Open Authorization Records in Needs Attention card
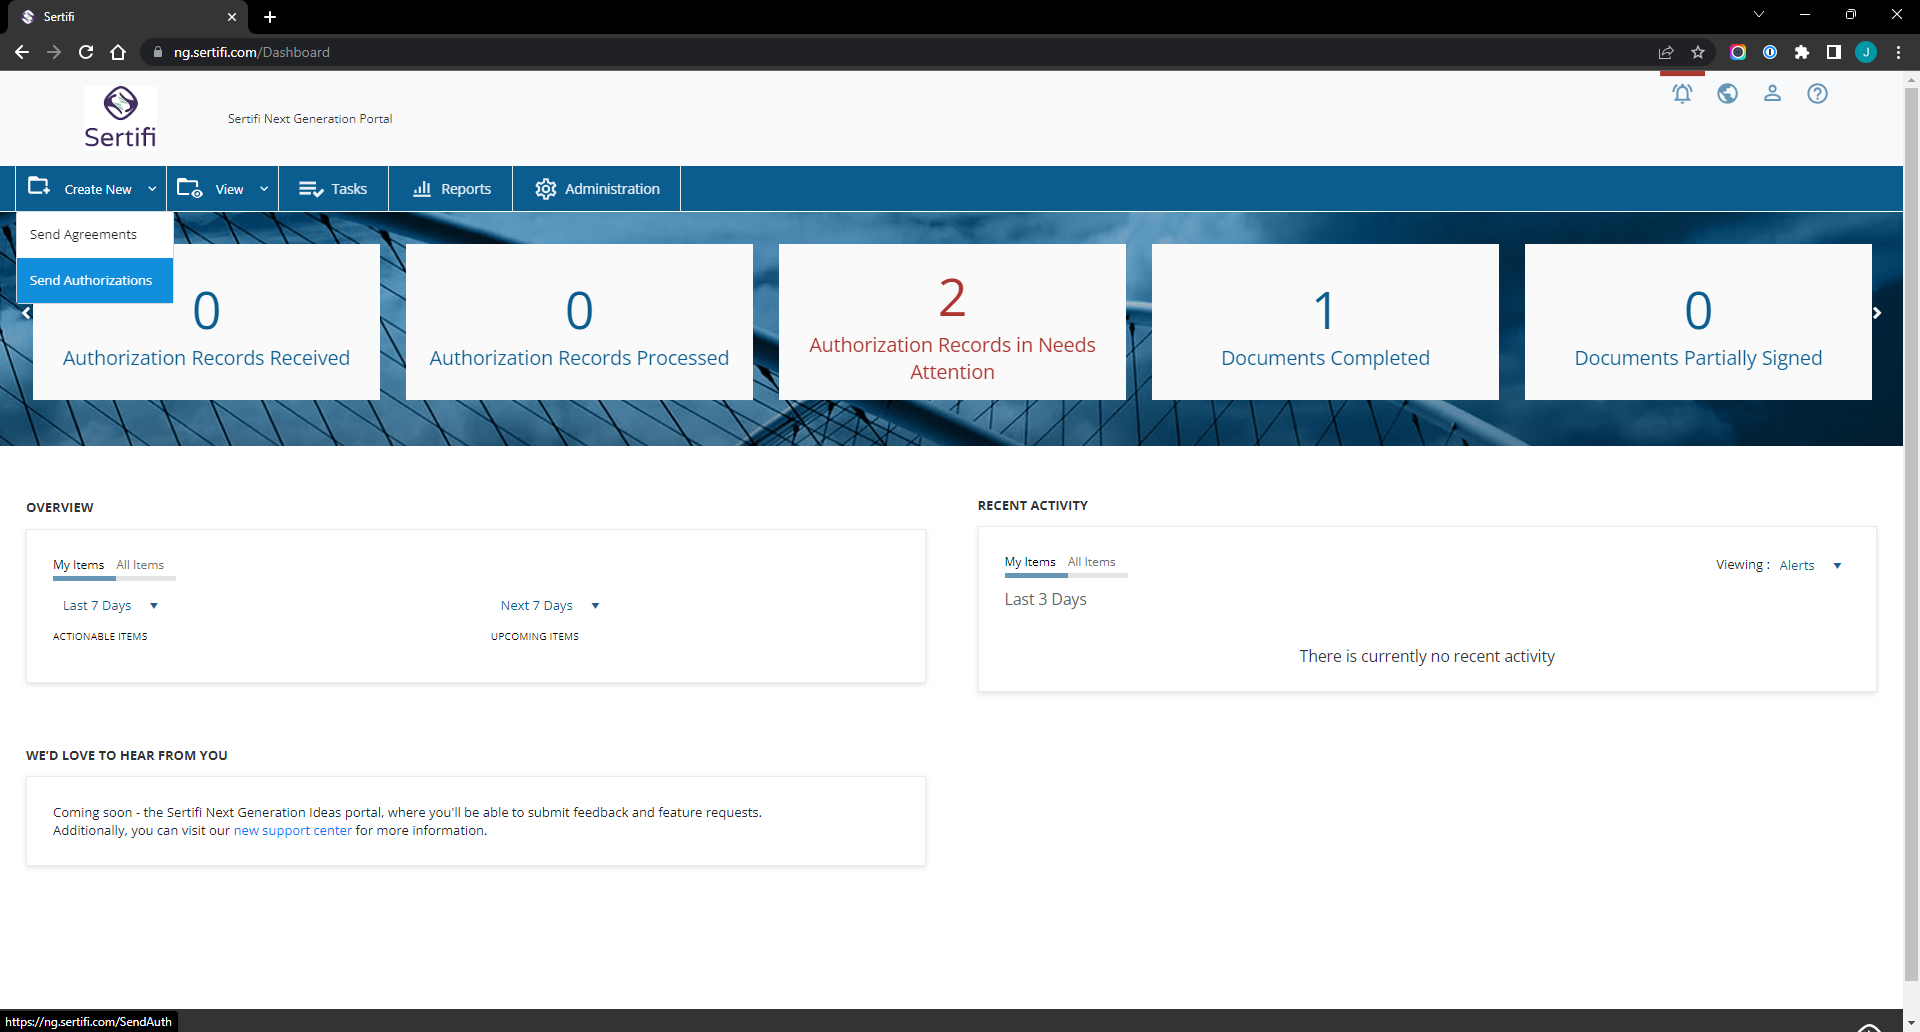This screenshot has width=1920, height=1032. (x=952, y=322)
